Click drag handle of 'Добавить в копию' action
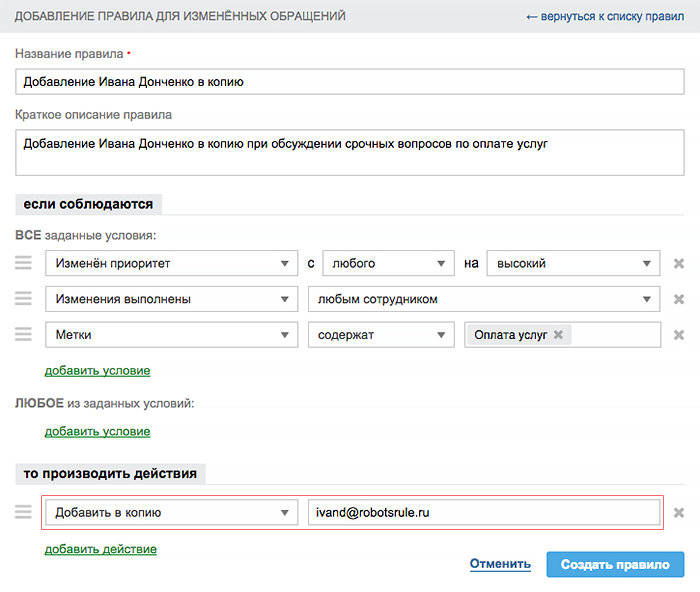The height and width of the screenshot is (592, 700). pos(23,513)
